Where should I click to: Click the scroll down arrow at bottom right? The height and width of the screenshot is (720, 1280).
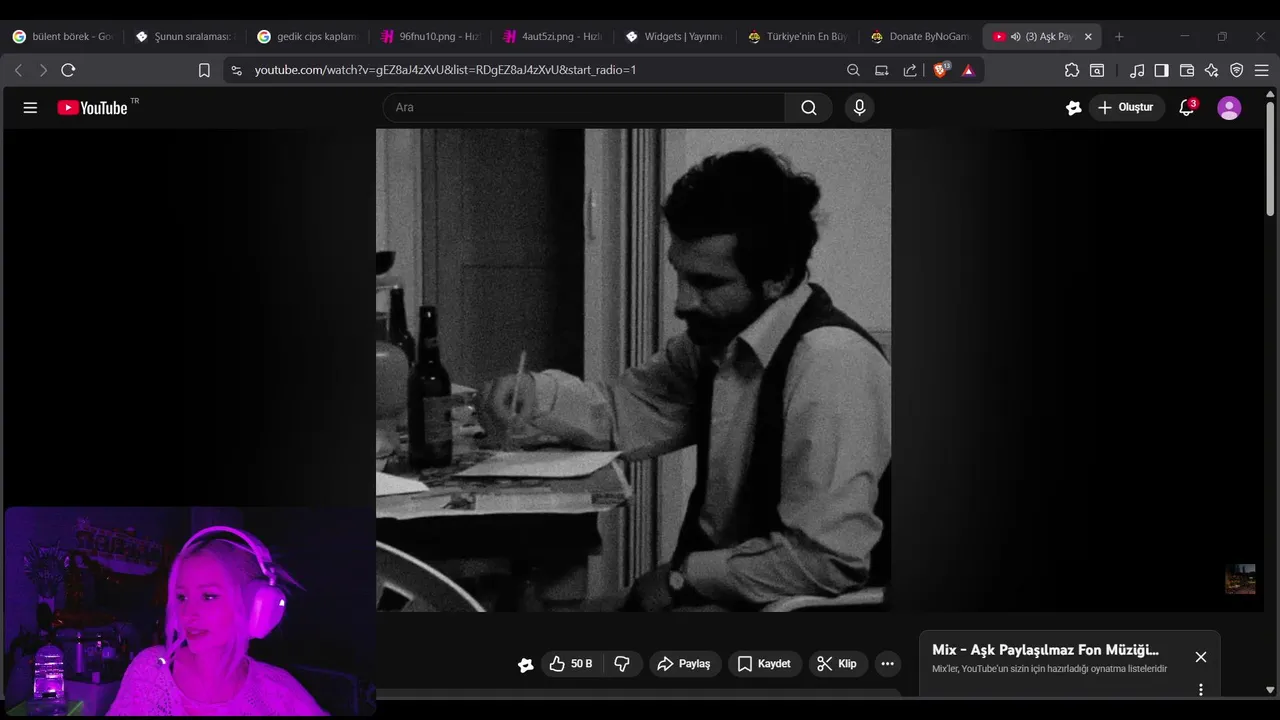[x=1270, y=690]
